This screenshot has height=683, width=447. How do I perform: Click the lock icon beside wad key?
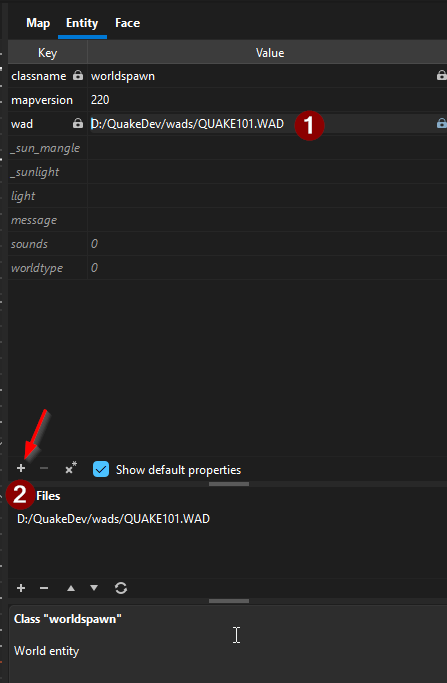click(78, 123)
